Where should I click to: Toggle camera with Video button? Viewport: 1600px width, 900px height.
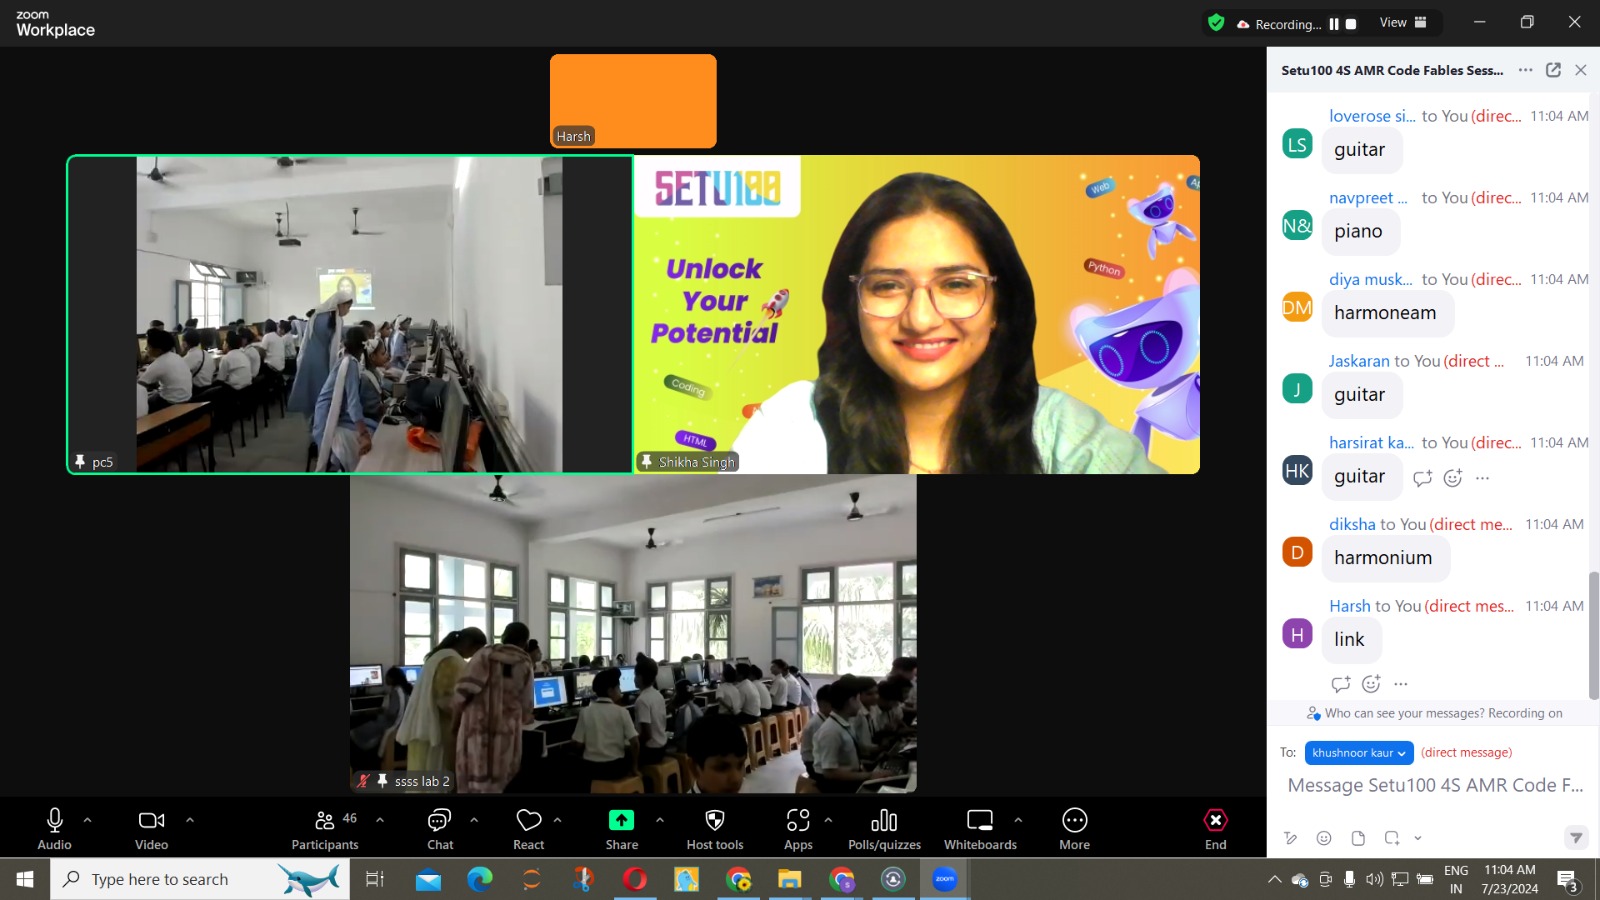click(152, 829)
